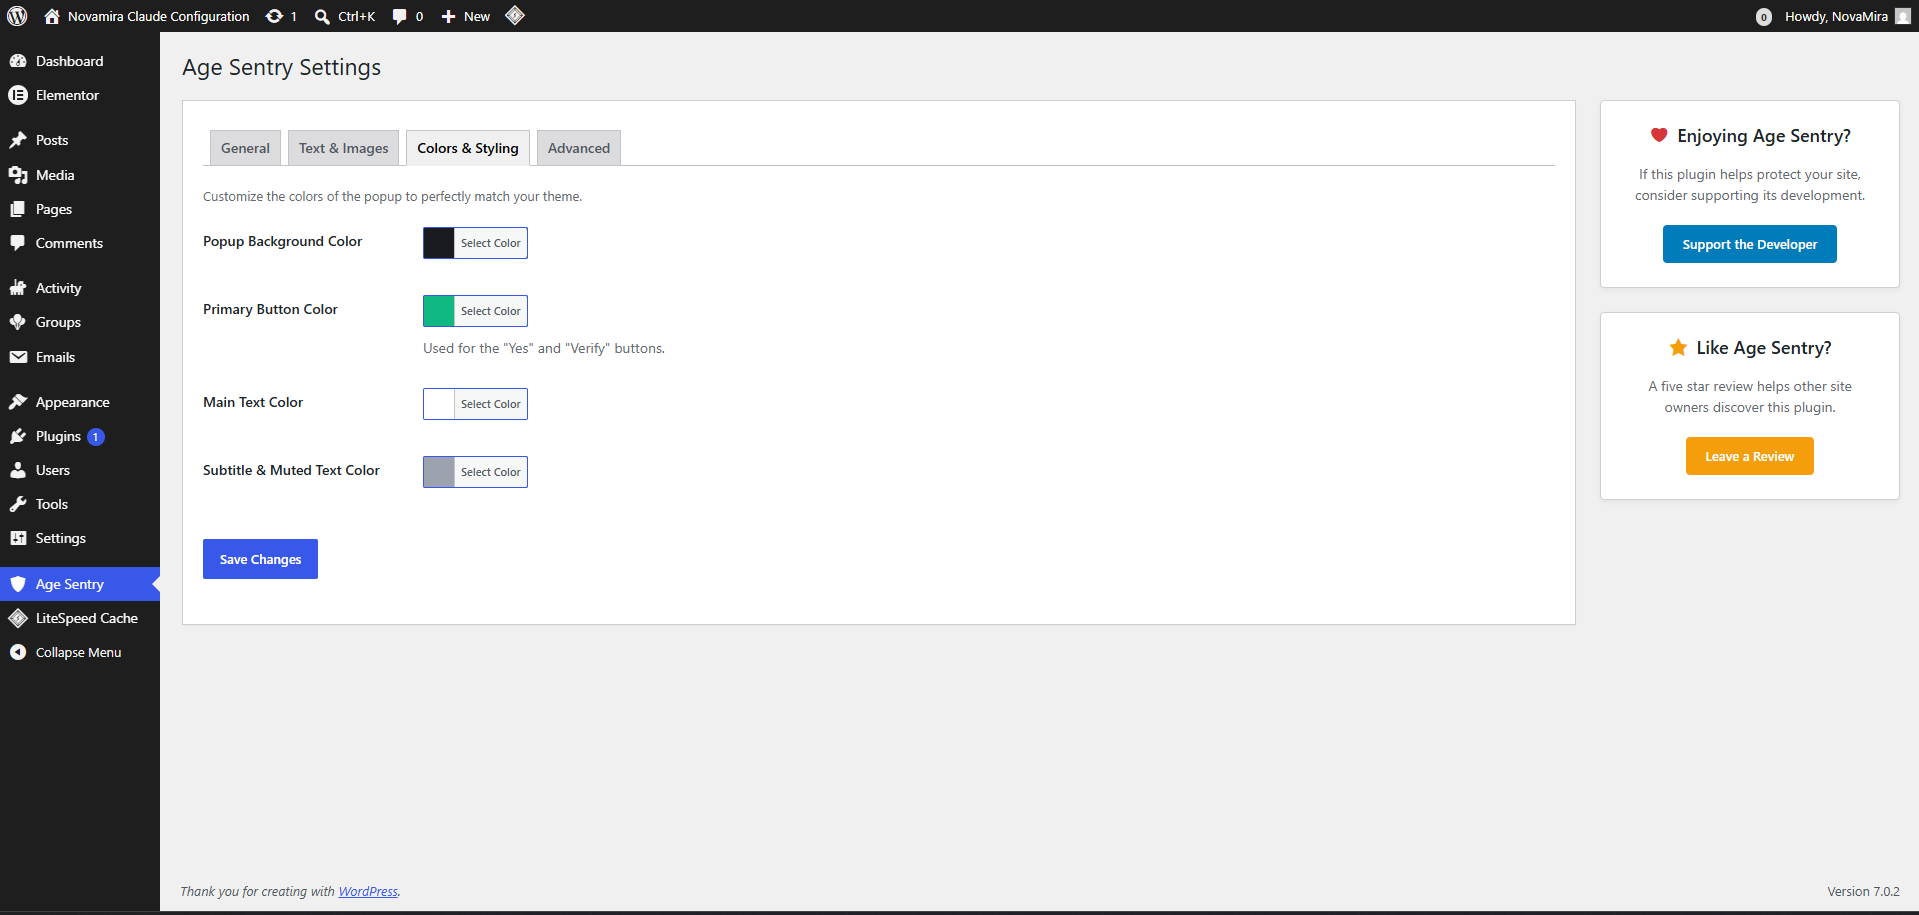This screenshot has height=915, width=1919.
Task: Click the Enjoying Age Sentry? heading
Action: [x=1764, y=136]
